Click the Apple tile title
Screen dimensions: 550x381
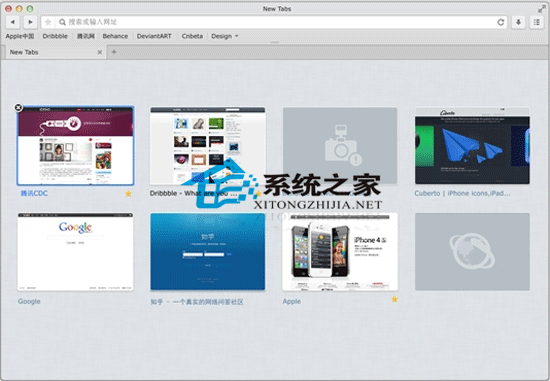pos(292,301)
